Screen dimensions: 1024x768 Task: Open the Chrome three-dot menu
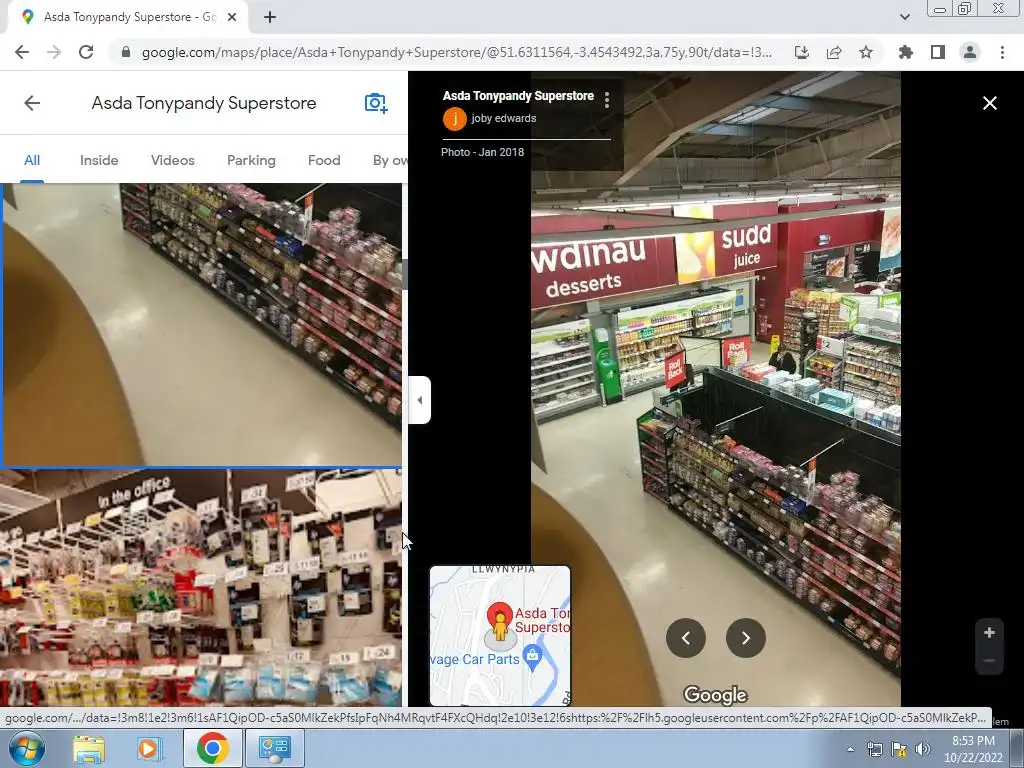tap(1002, 52)
